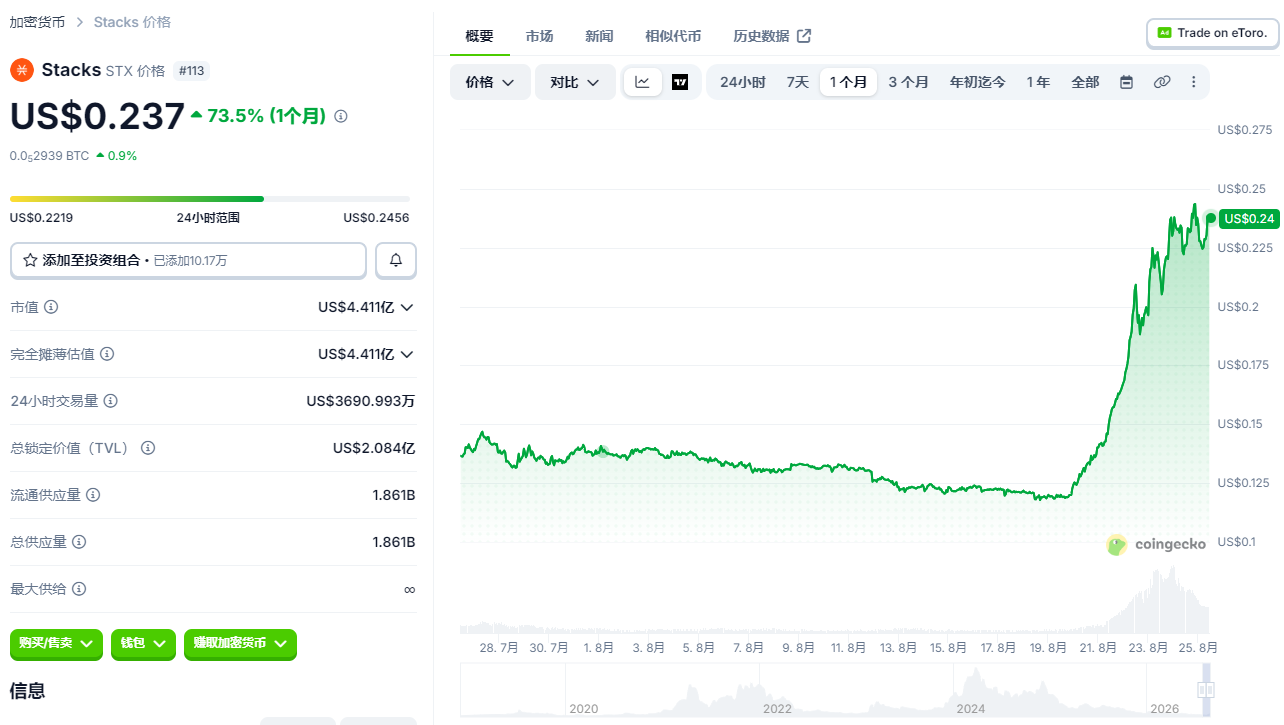Click the Ad badge on eToro button
This screenshot has width=1284, height=725.
[1164, 33]
